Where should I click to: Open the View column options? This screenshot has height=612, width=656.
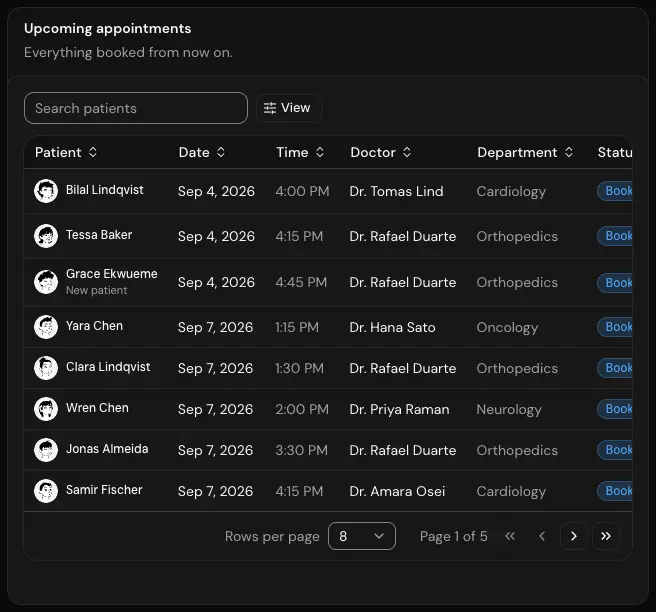[288, 108]
